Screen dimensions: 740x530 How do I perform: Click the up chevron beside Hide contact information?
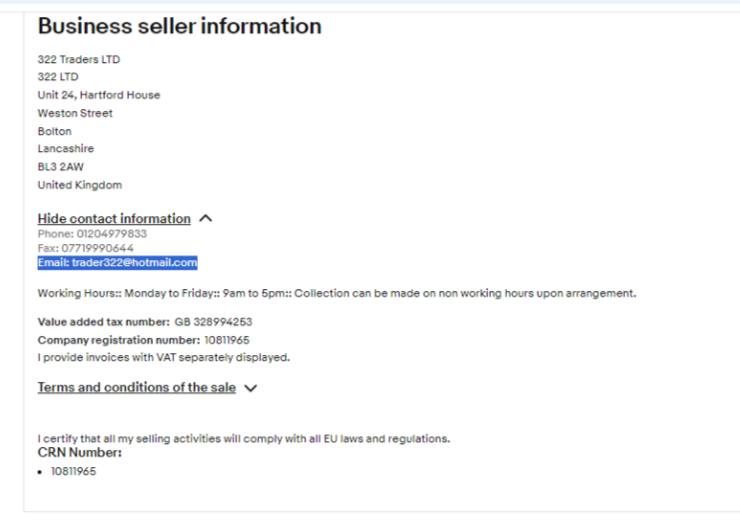coord(205,218)
